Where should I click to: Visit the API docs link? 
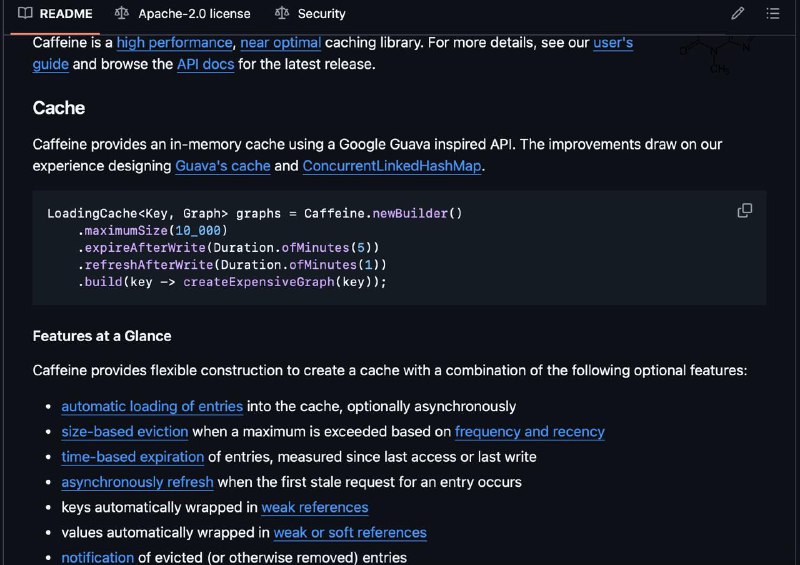pos(206,64)
